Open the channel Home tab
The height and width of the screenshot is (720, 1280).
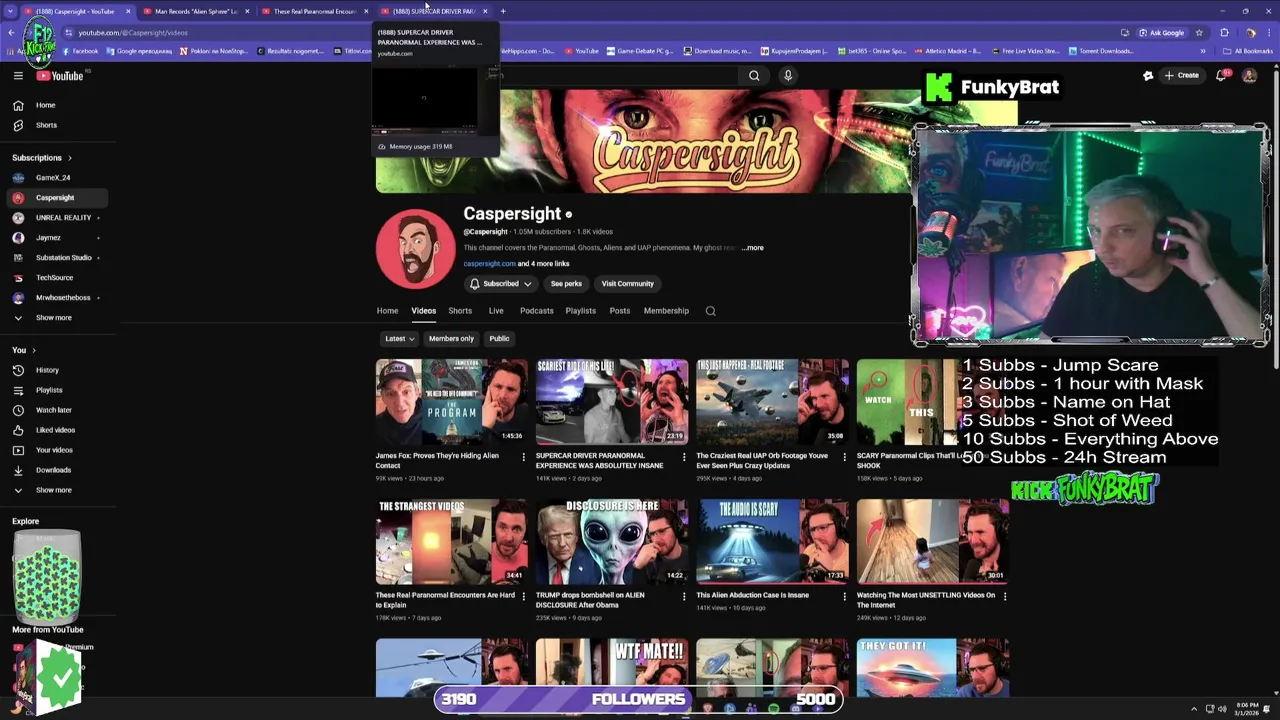(387, 311)
